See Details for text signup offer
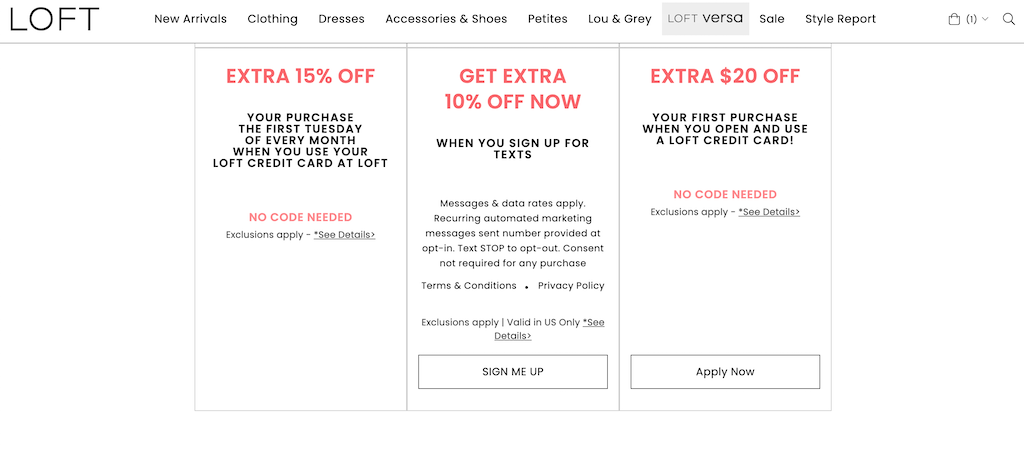Screen dimensions: 1024x468 (x=549, y=329)
